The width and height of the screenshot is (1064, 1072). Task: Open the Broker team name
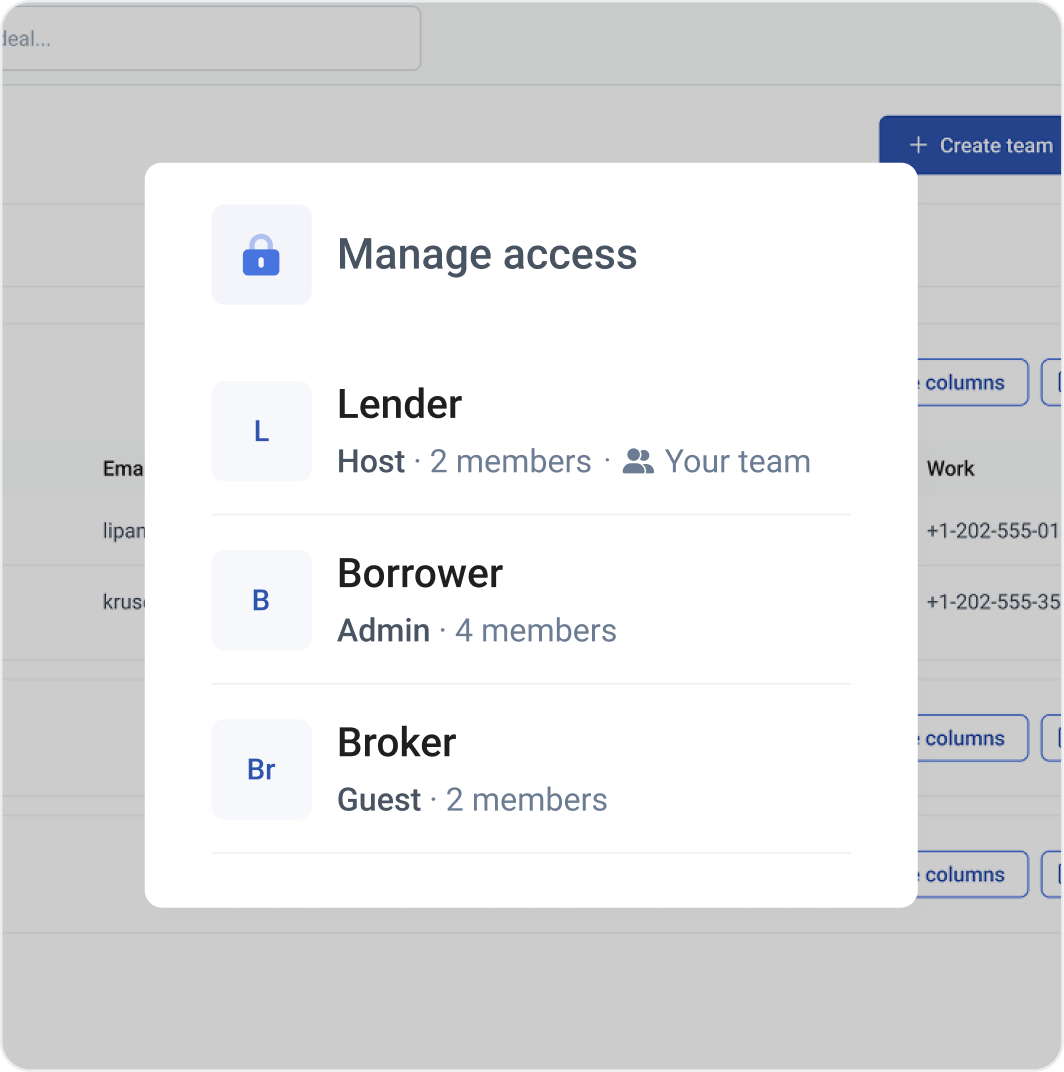tap(397, 742)
